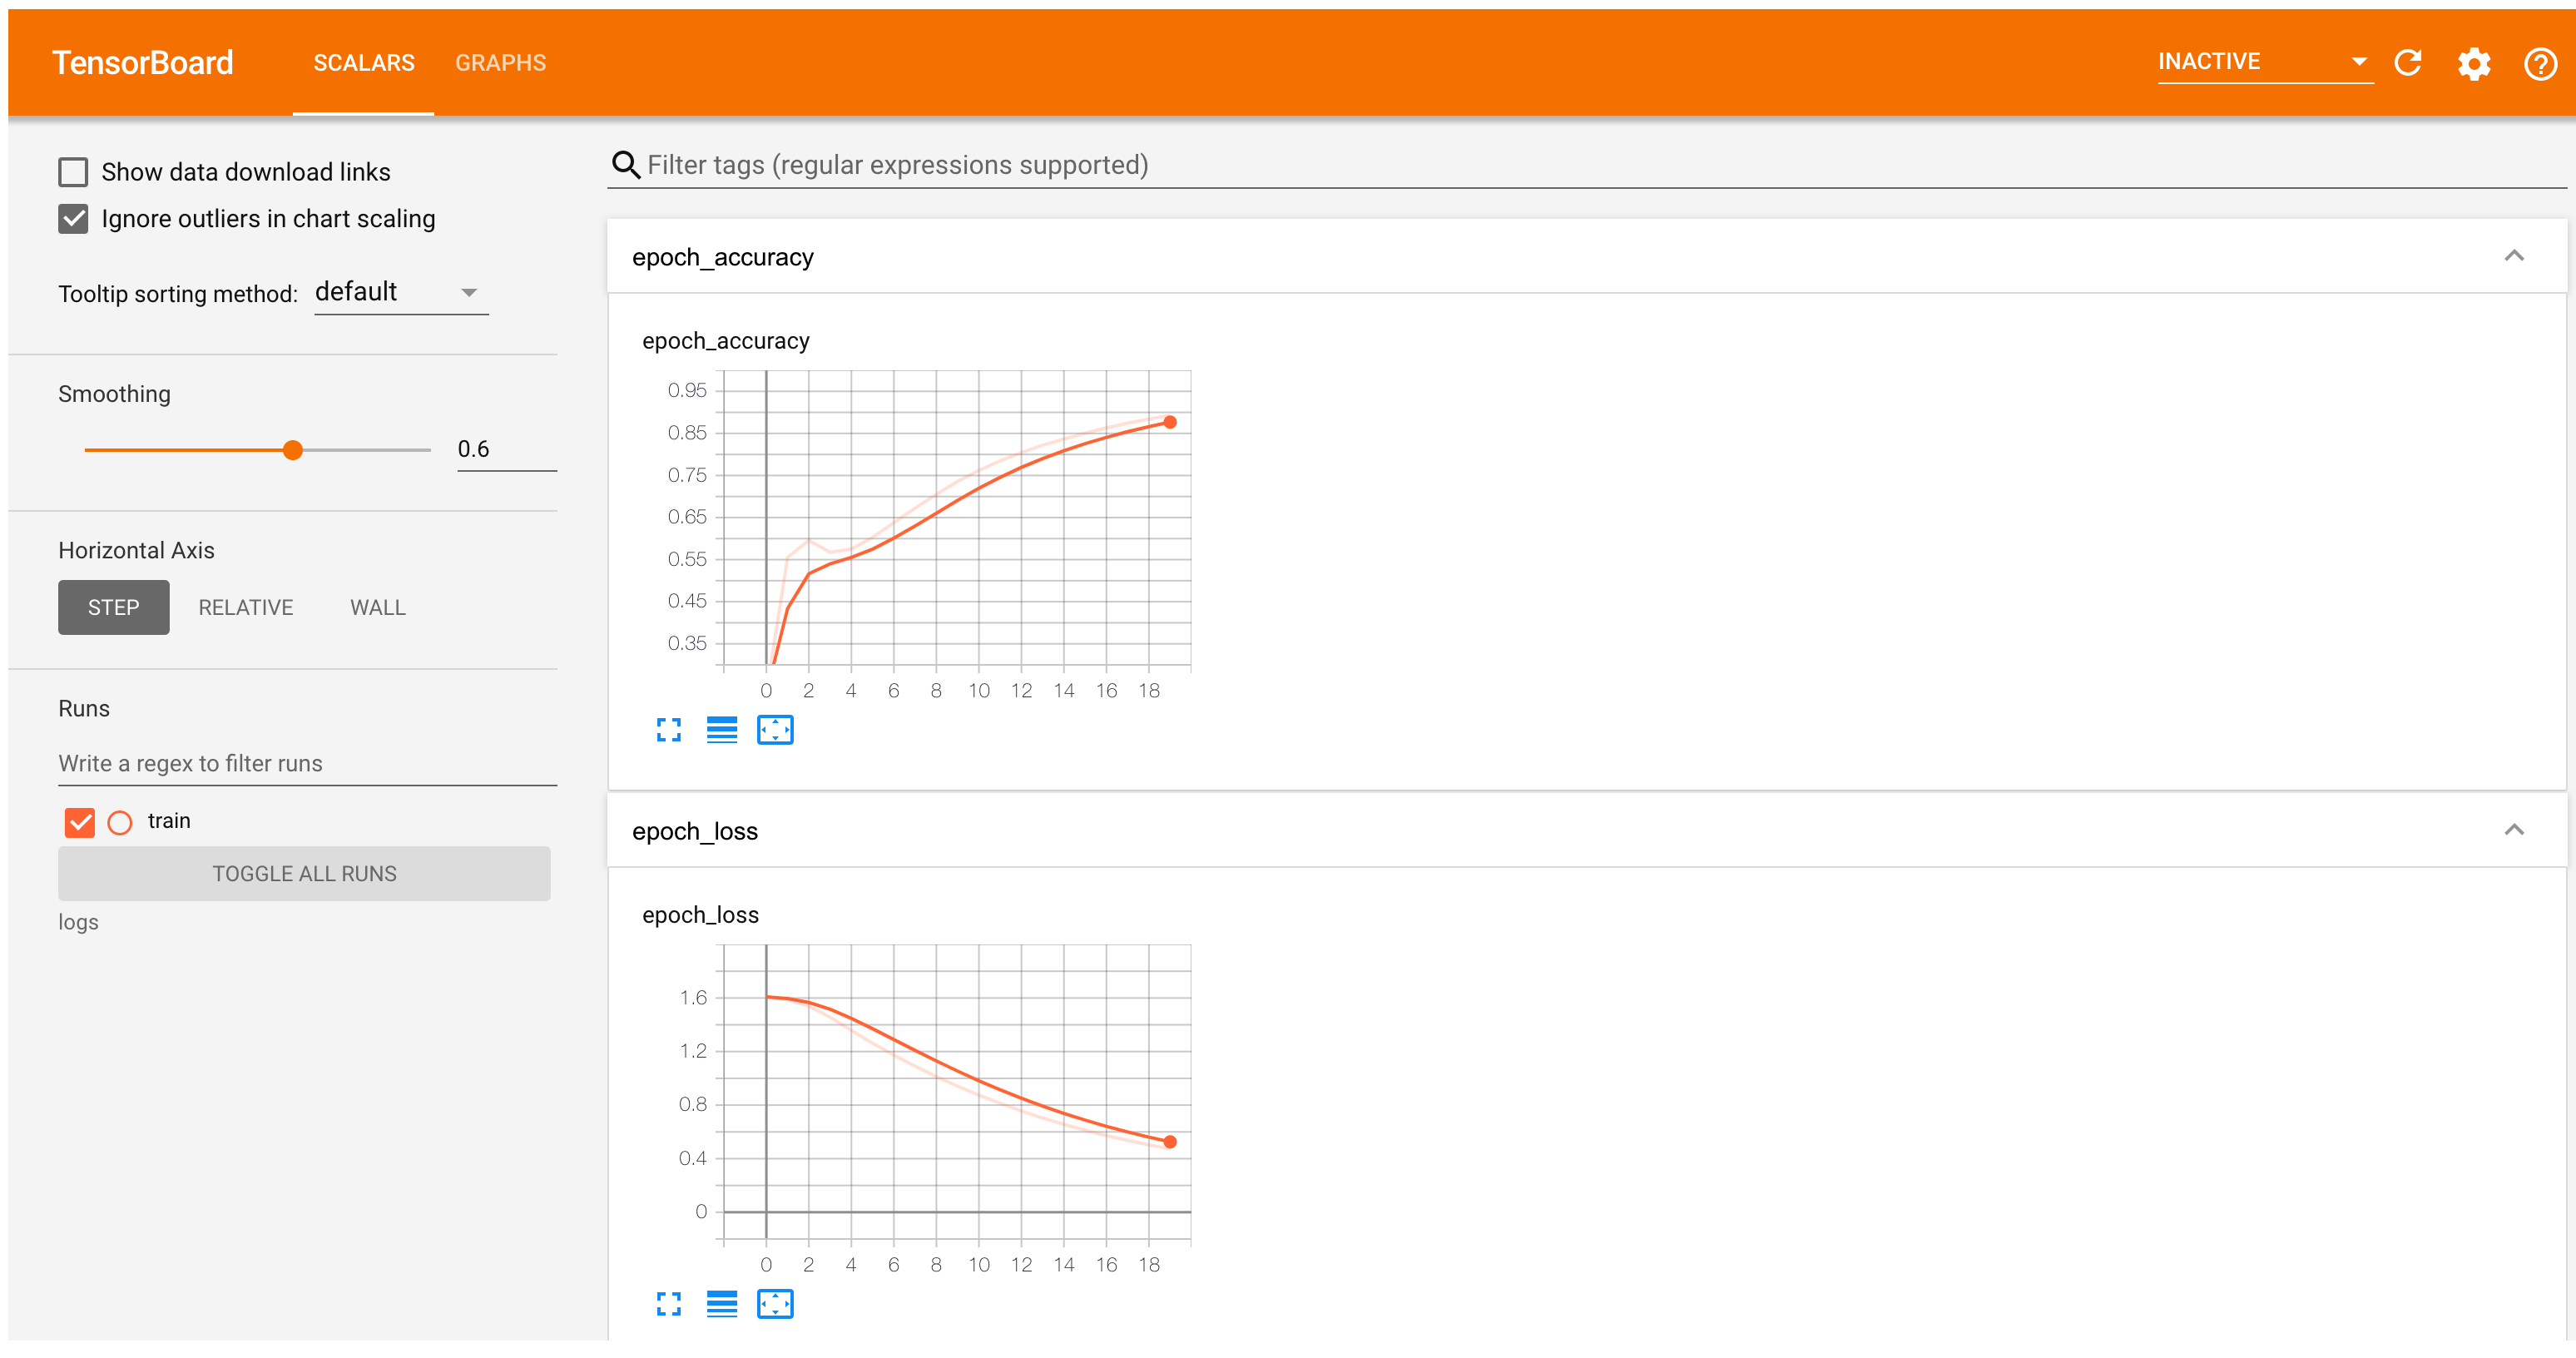The height and width of the screenshot is (1358, 2576).
Task: Enable Show data download links checkbox
Action: pos(73,172)
